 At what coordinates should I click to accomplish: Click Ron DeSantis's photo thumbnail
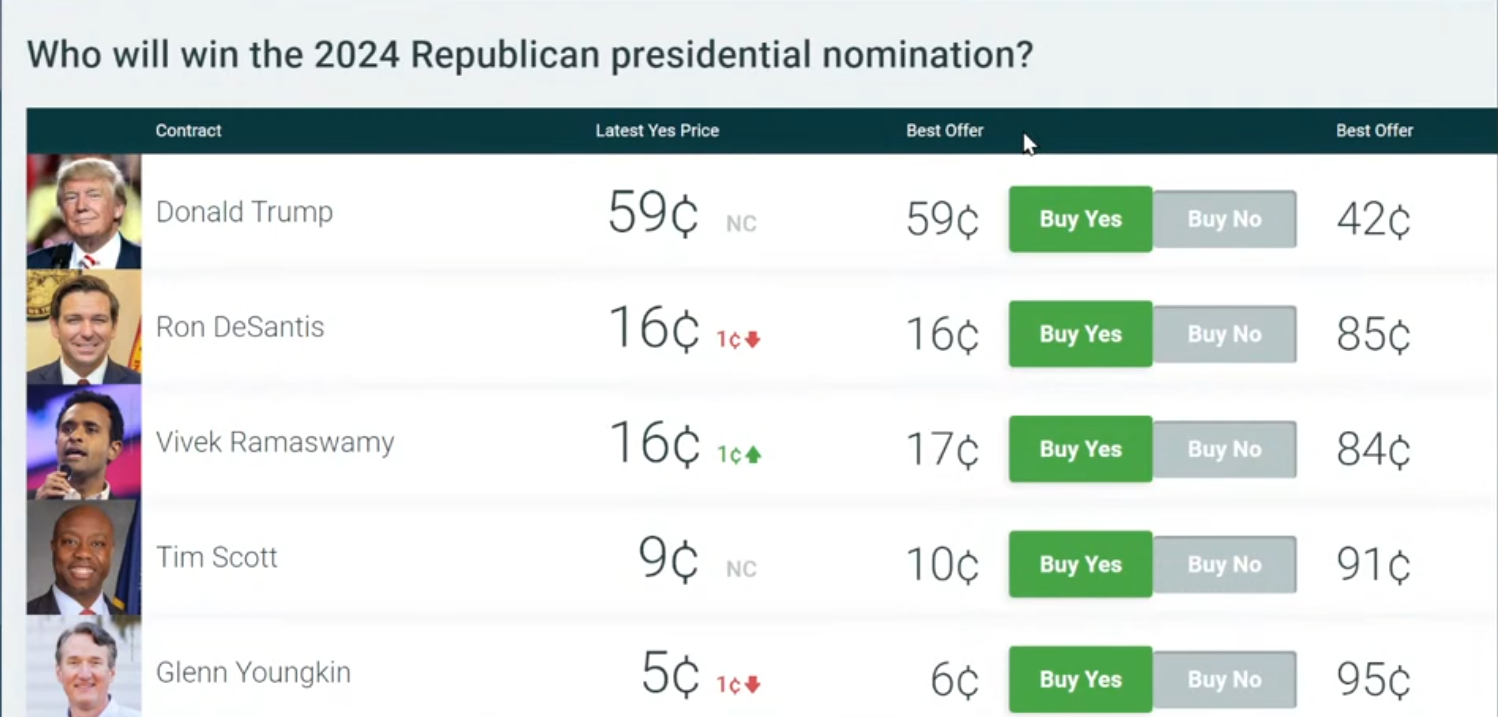84,327
